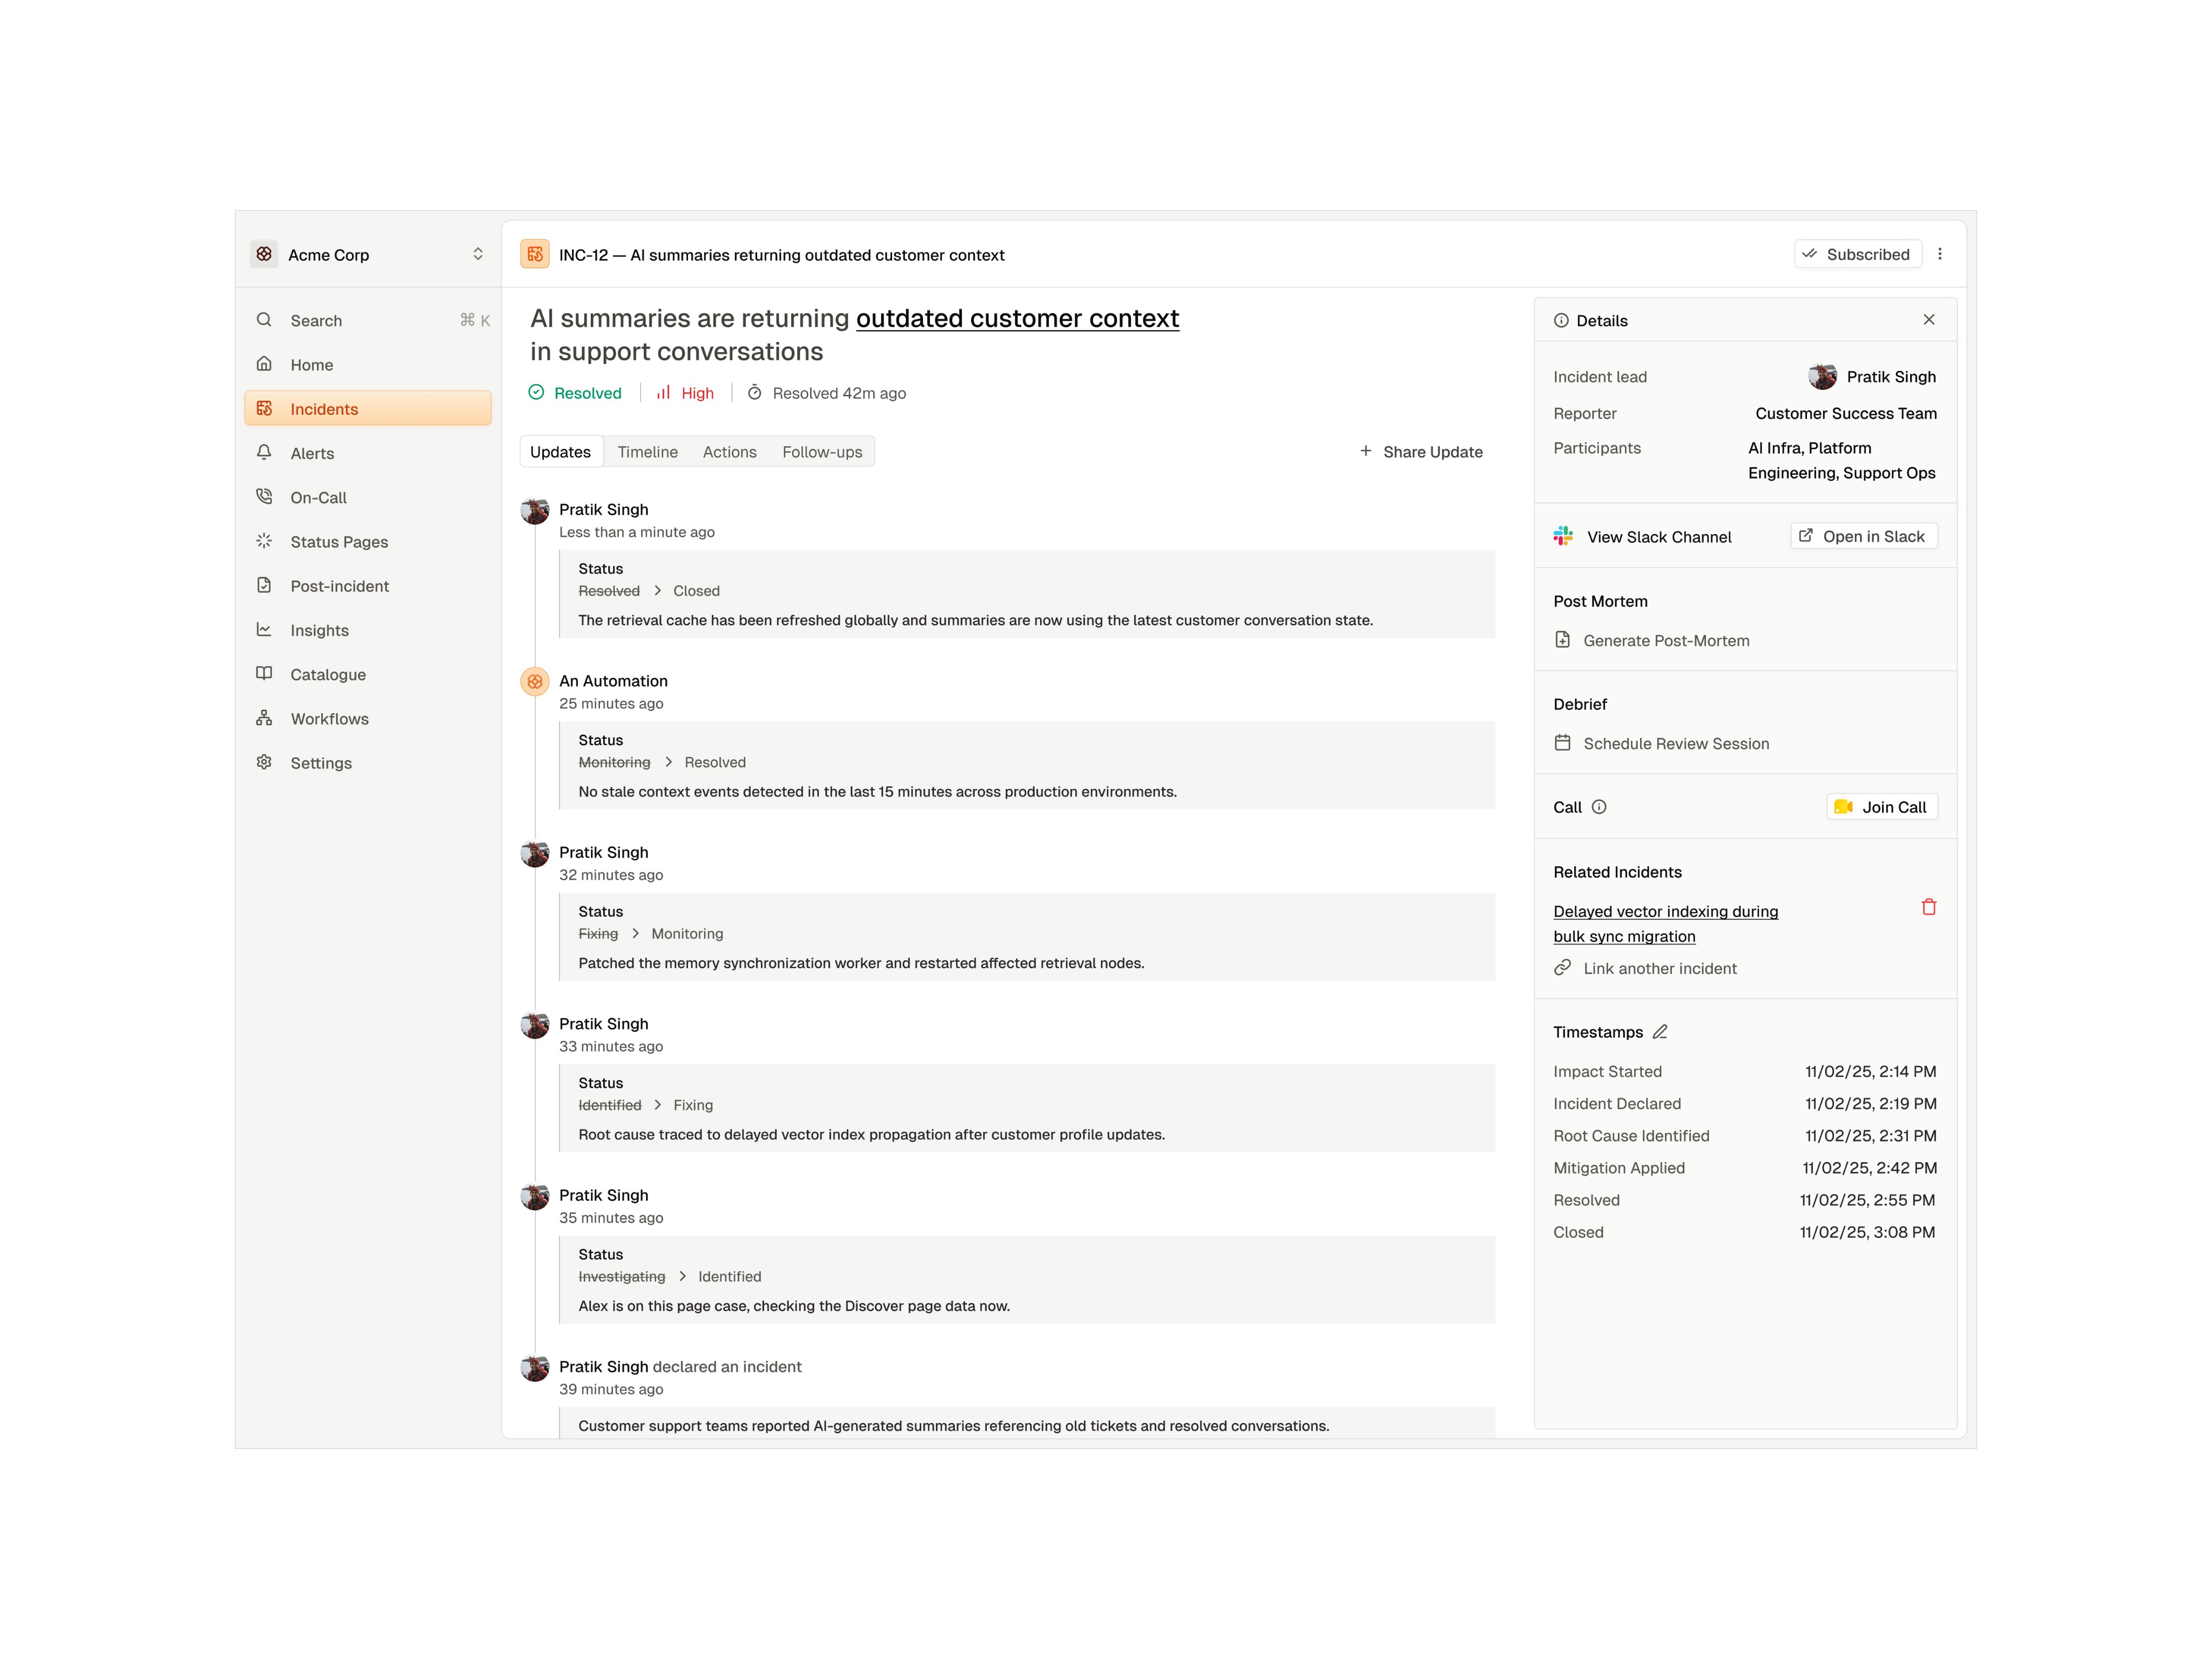Click the High severity indicator
The height and width of the screenshot is (1659, 2212).
coord(685,393)
